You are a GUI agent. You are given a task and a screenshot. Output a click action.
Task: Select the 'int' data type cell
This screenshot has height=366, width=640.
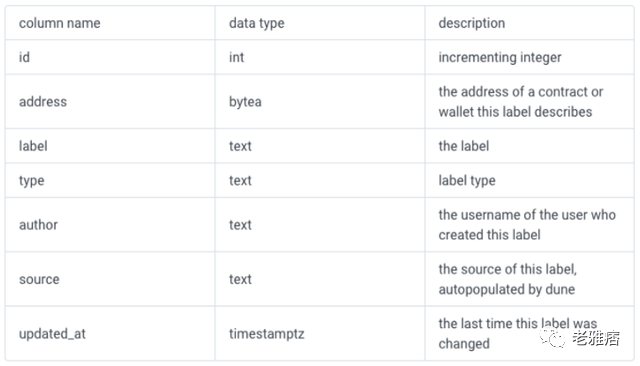(x=320, y=57)
